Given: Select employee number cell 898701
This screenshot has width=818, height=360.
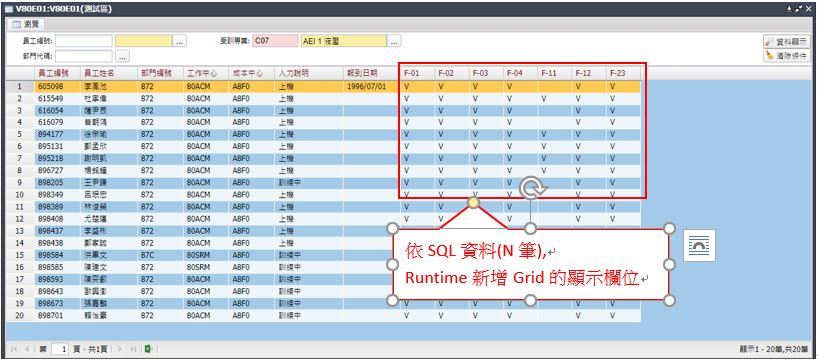Looking at the screenshot, I should (x=58, y=316).
